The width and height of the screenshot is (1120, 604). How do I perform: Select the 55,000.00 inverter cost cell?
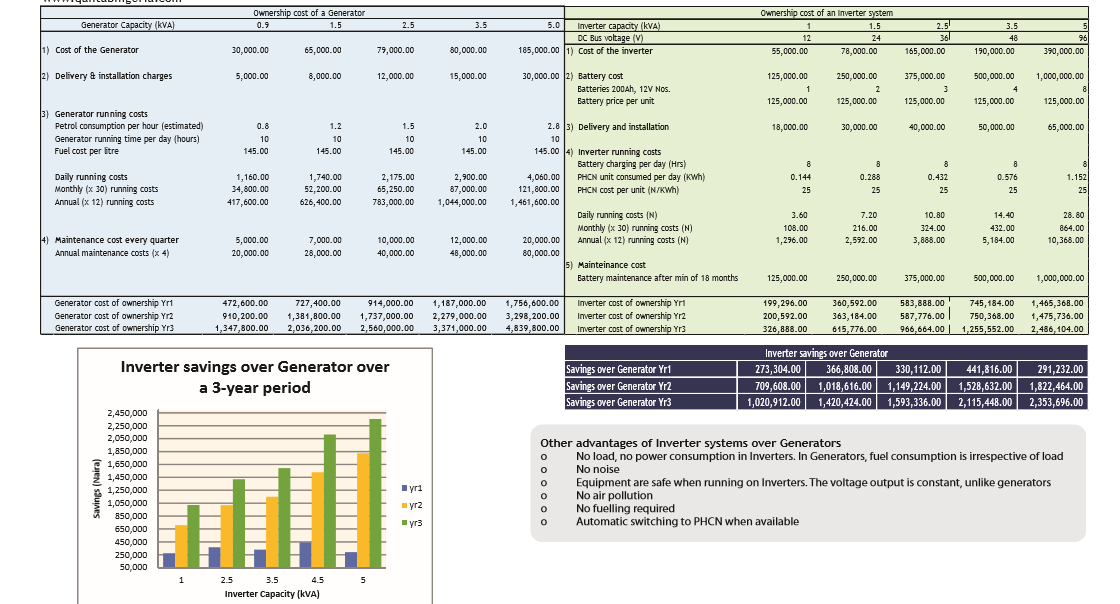[x=788, y=51]
